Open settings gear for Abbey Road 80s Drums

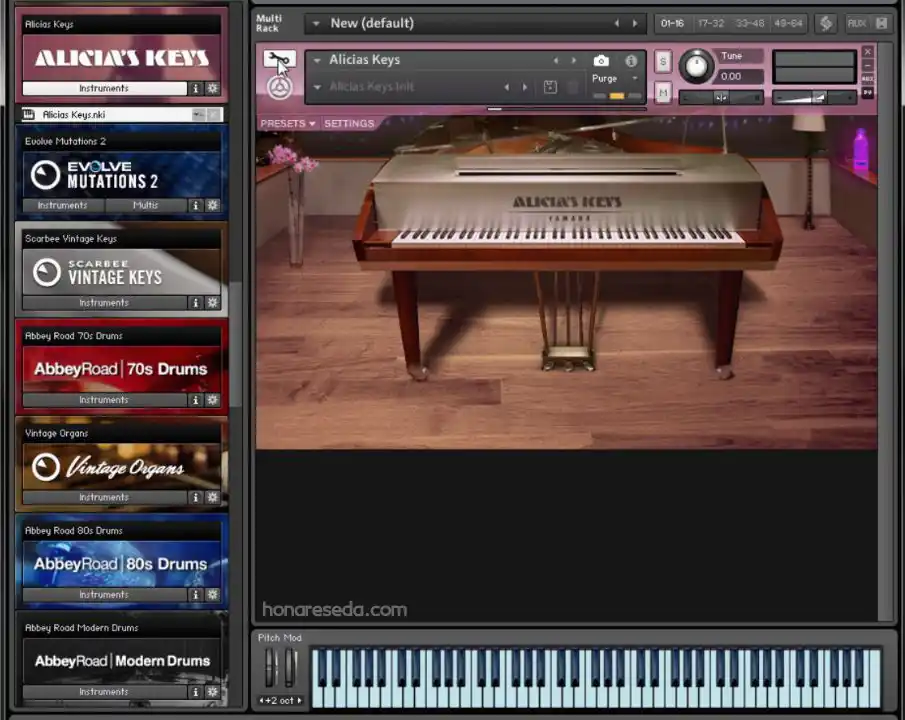click(x=213, y=595)
